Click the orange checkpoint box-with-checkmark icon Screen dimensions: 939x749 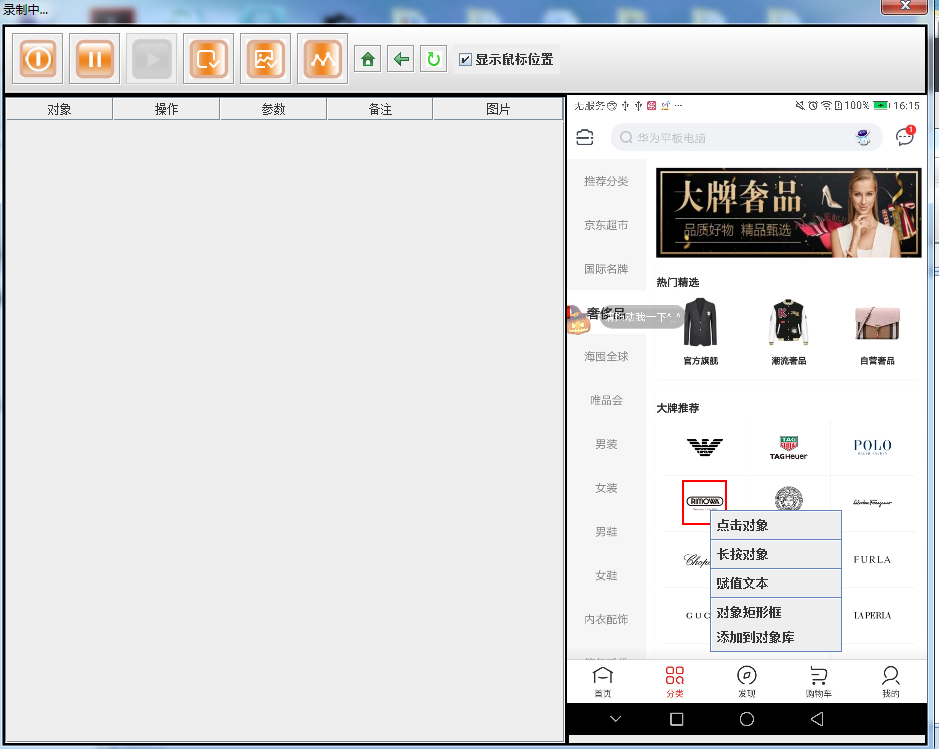pos(208,59)
